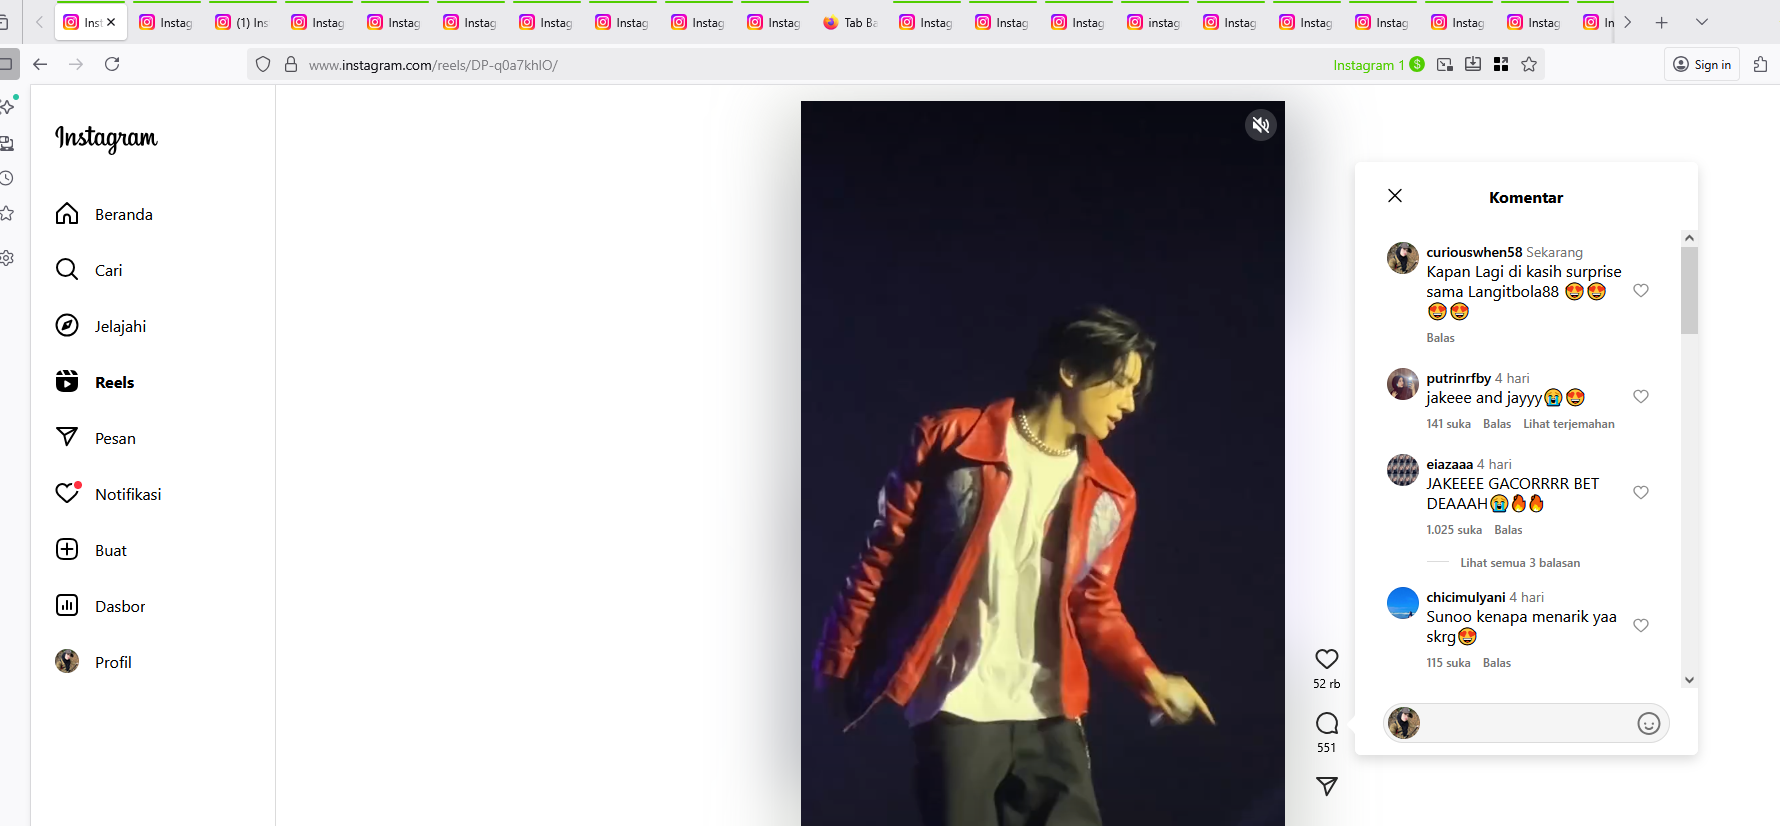
Task: Click shield tracking protection icon
Action: tap(263, 64)
